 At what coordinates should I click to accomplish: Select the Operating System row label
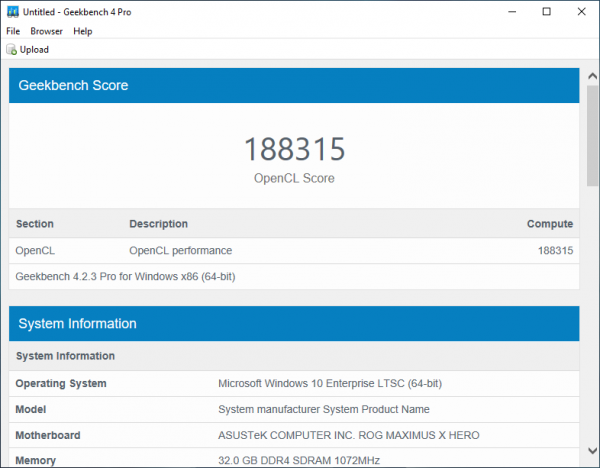[x=61, y=384]
